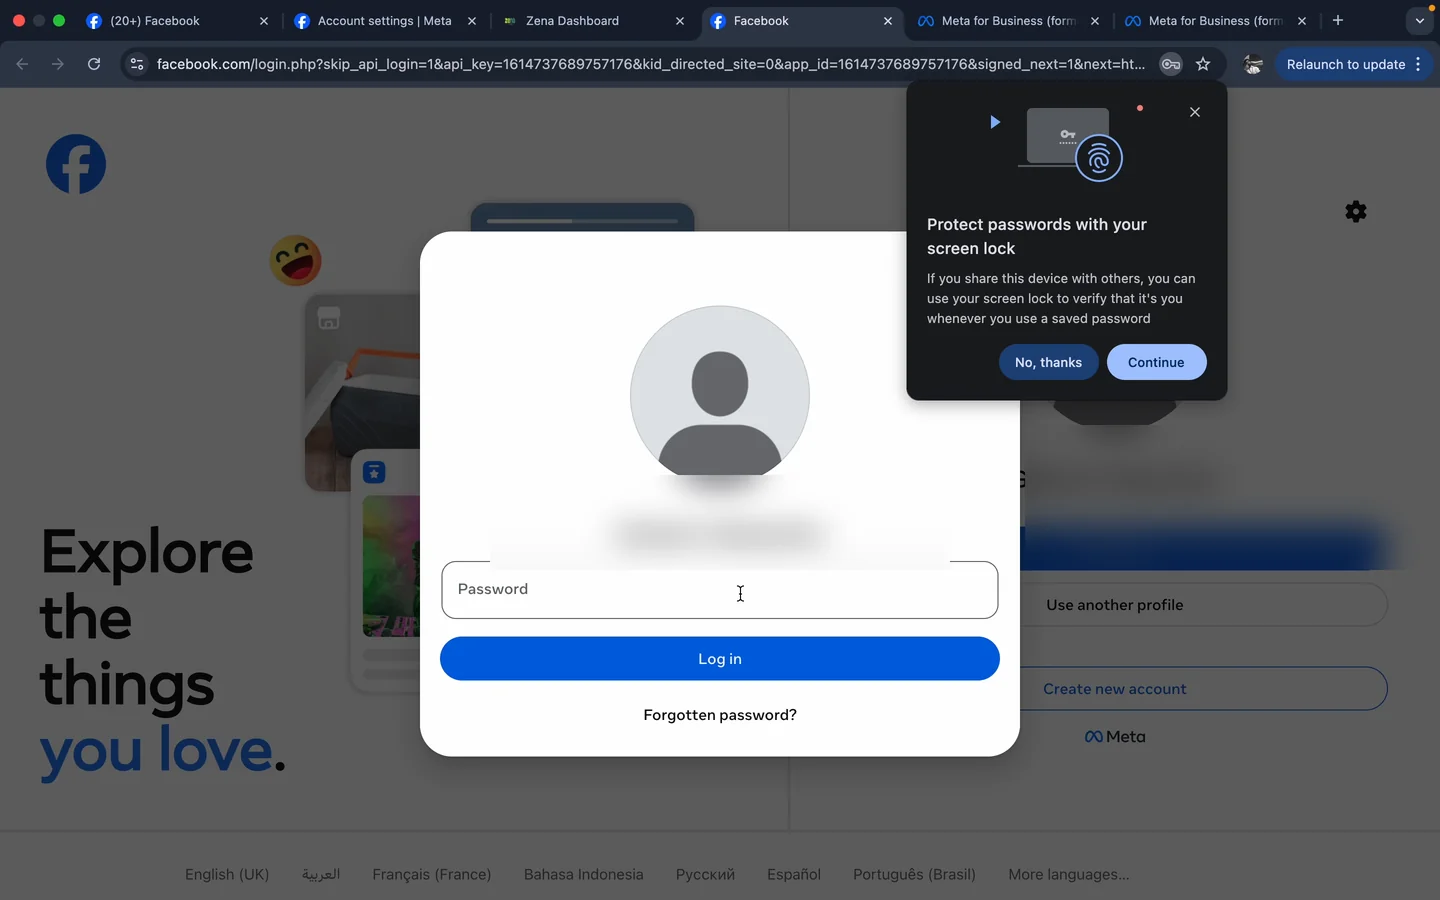Switch to the first Meta for Business tab
The width and height of the screenshot is (1440, 900).
tap(1008, 20)
